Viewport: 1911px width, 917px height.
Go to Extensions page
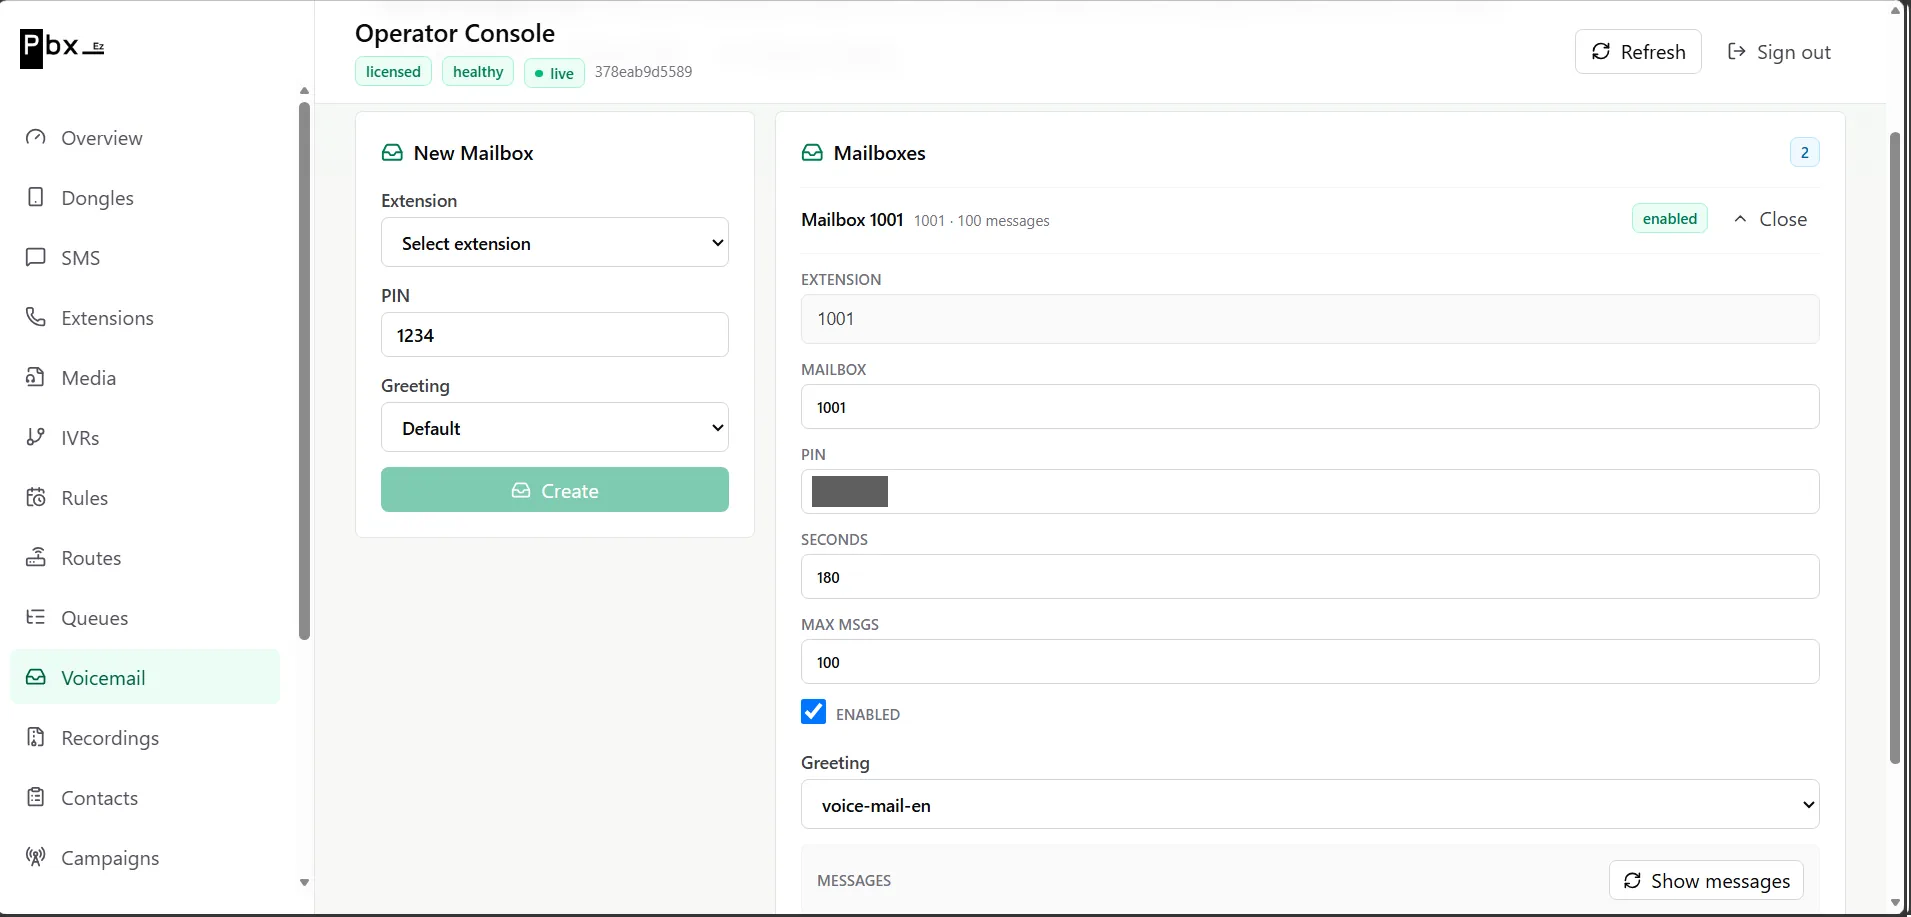[145, 318]
